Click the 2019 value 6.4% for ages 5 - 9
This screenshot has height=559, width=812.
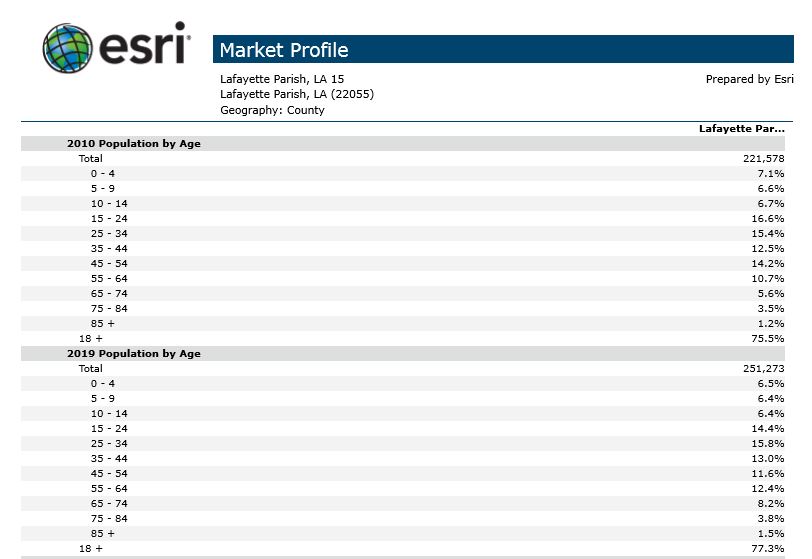tap(771, 399)
